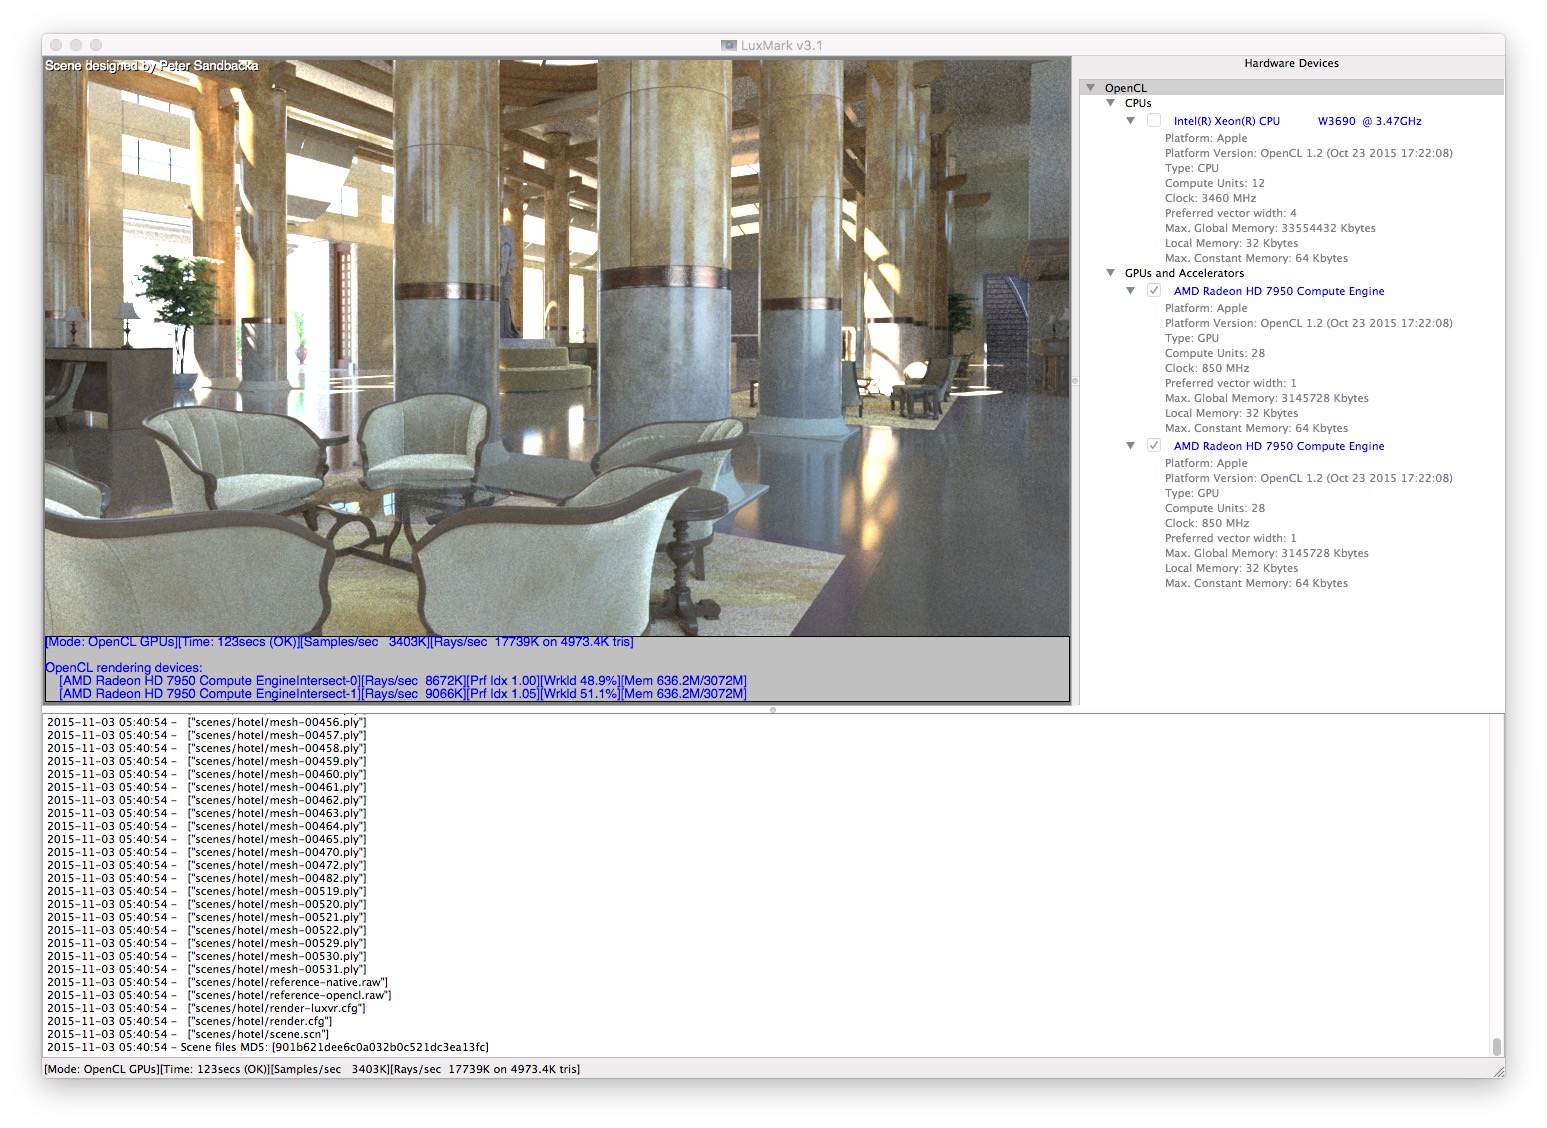
Task: Click the reference-opencl.raw log line
Action: coord(220,995)
